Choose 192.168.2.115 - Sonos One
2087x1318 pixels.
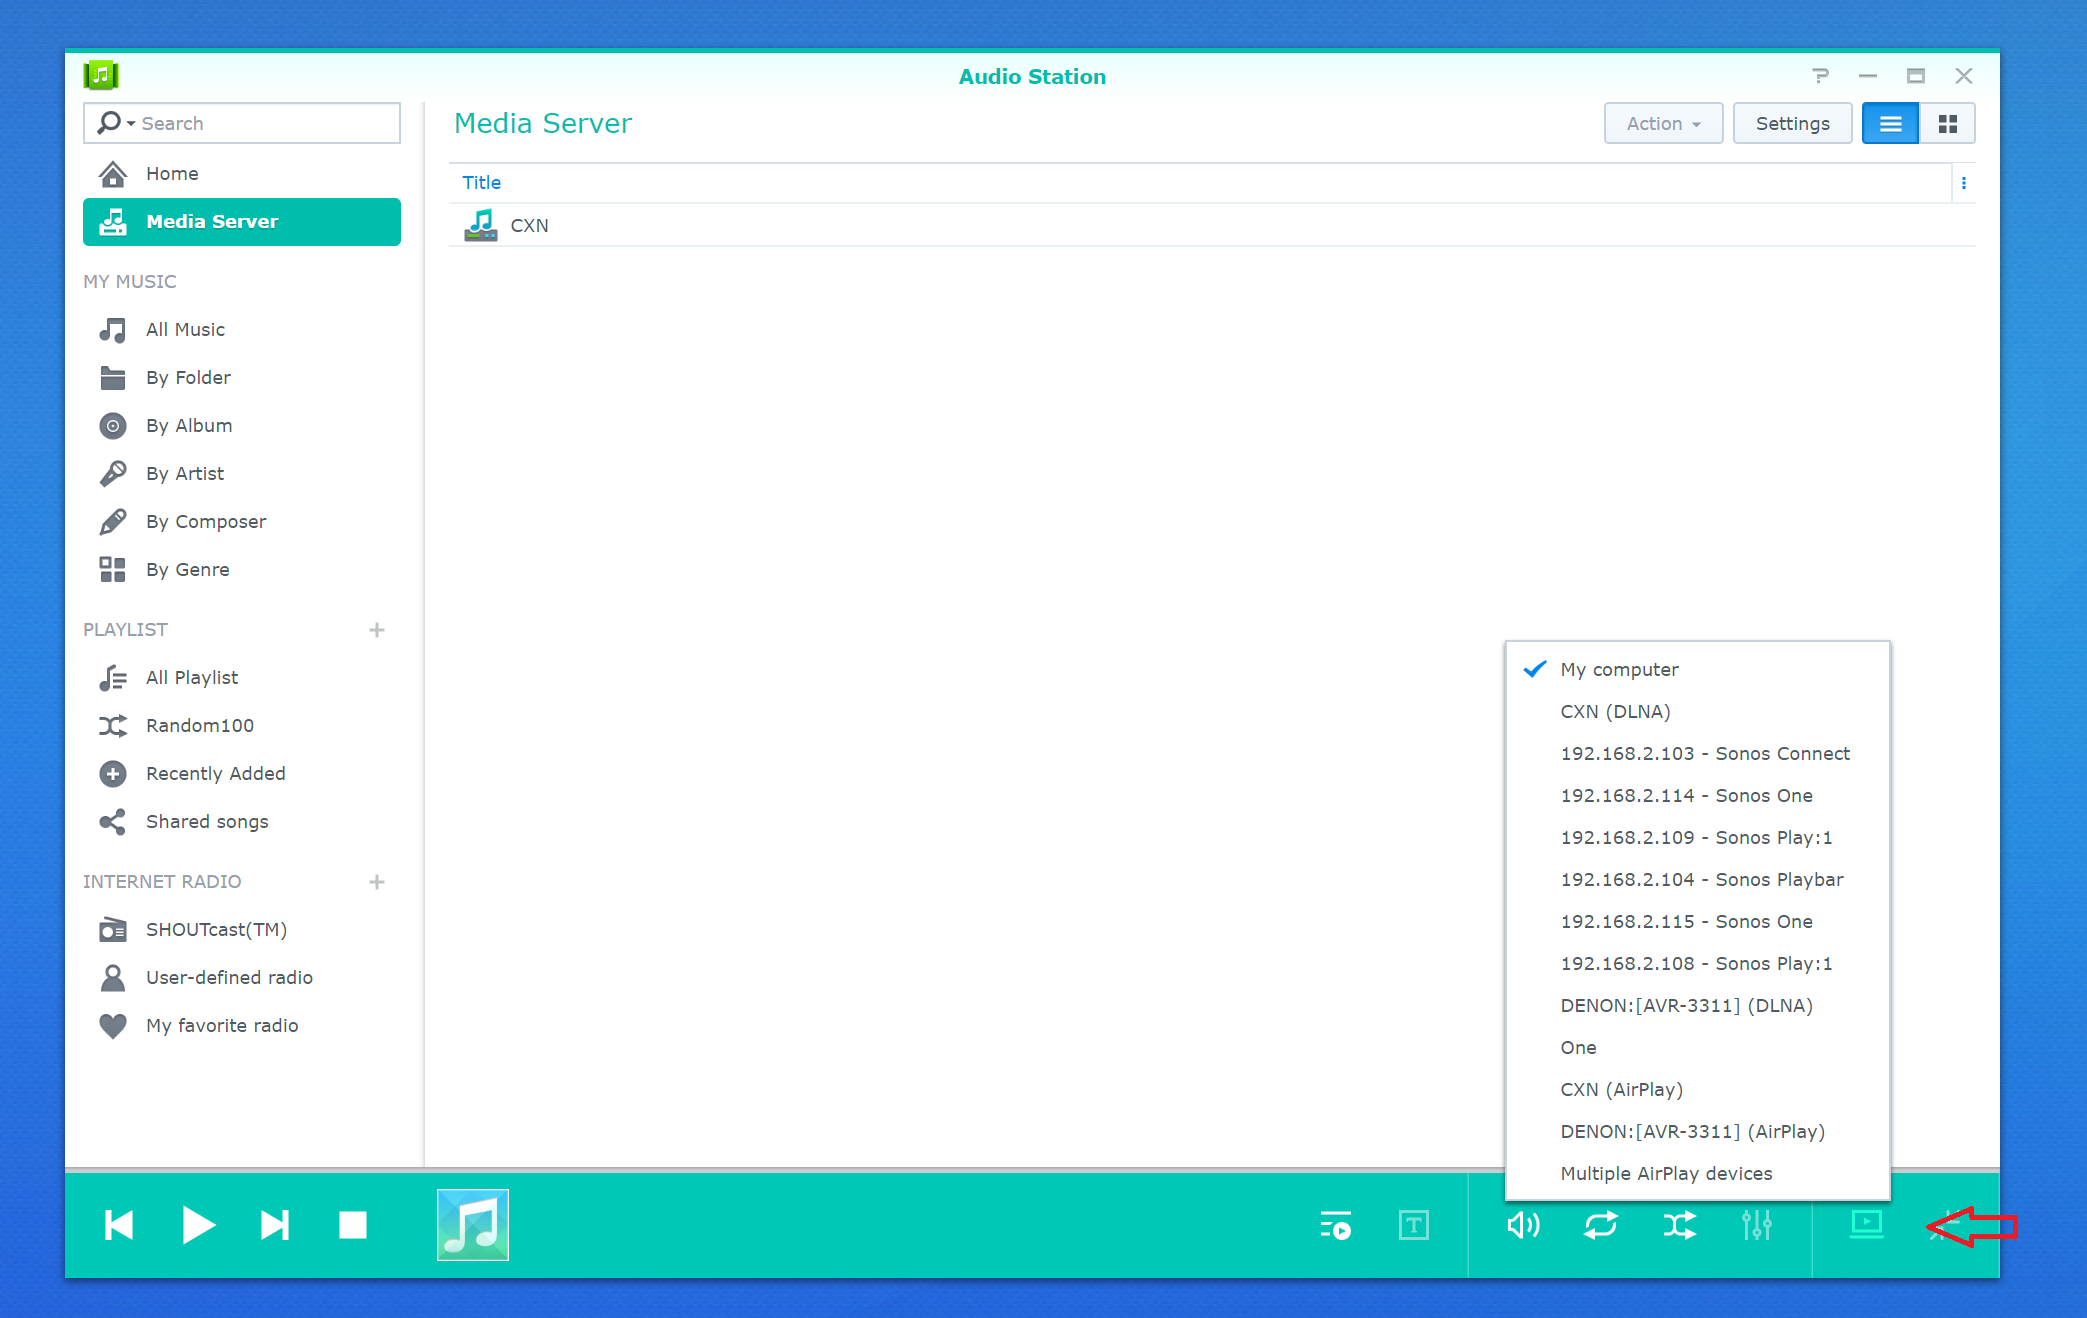click(1698, 922)
